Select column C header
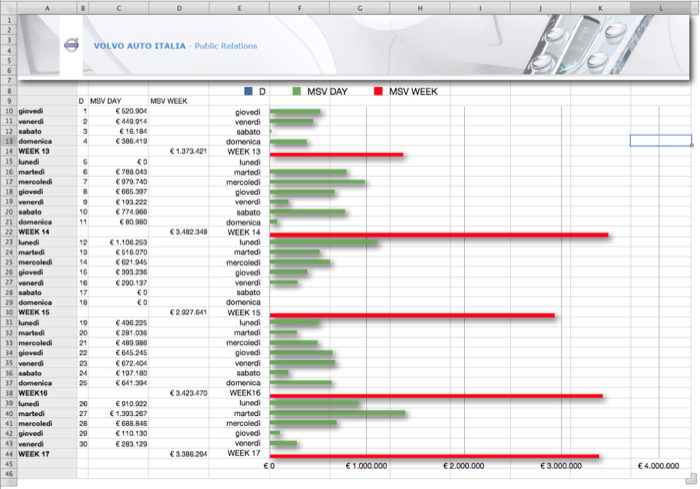This screenshot has height=489, width=700. tap(118, 8)
